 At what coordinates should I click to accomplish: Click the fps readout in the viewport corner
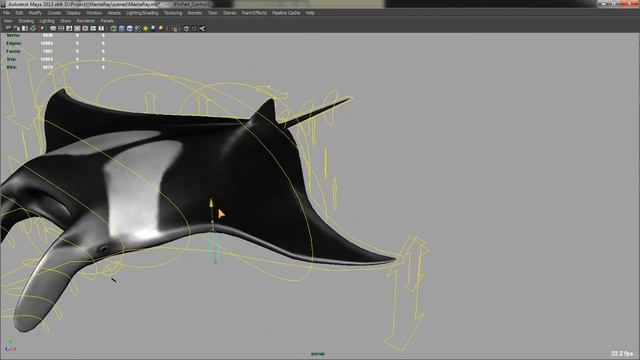(x=622, y=353)
